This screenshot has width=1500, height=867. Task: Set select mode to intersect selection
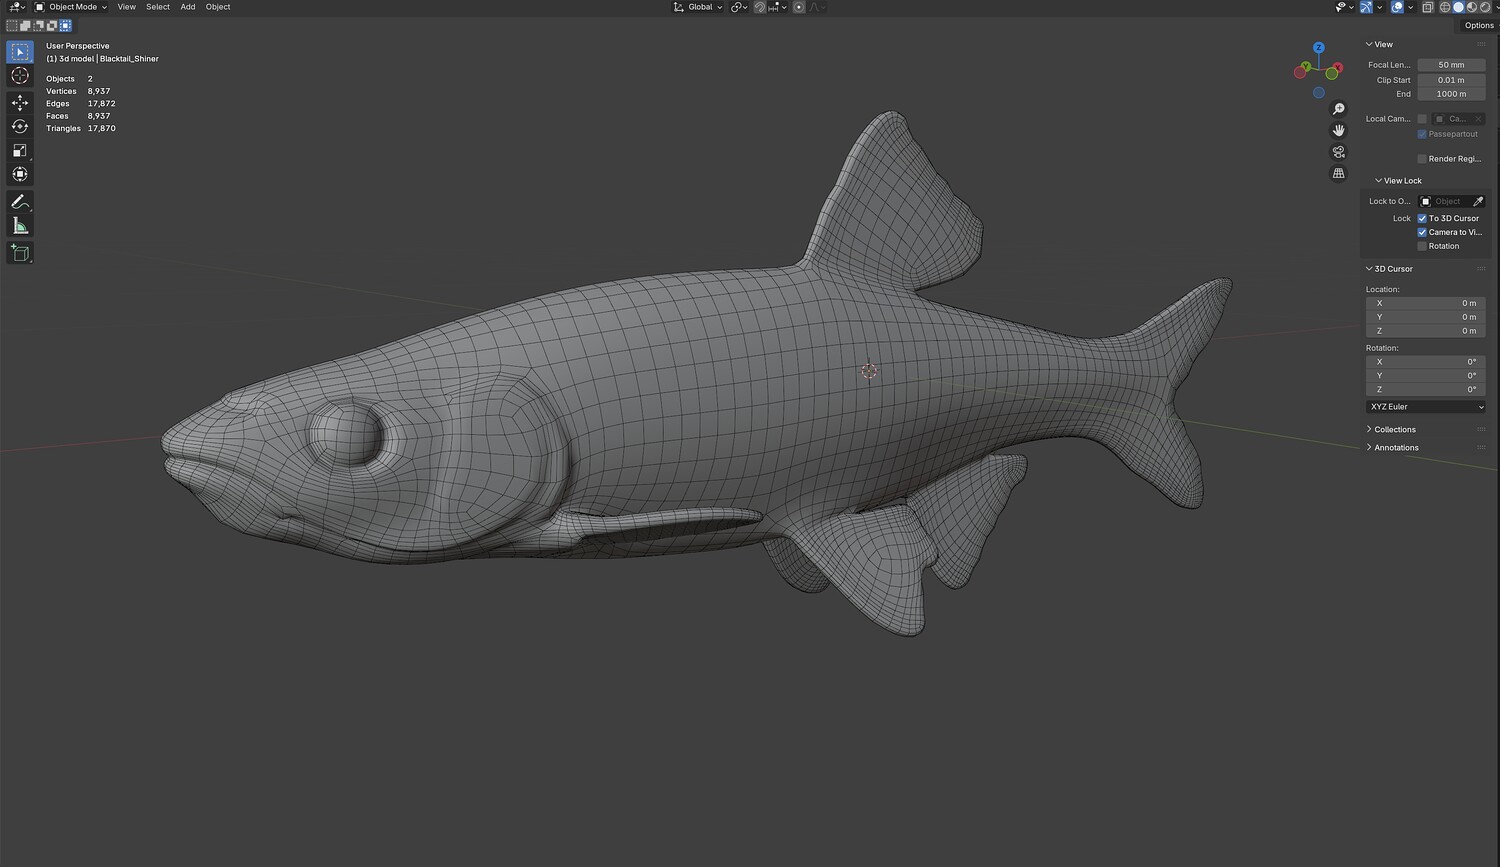coord(65,26)
